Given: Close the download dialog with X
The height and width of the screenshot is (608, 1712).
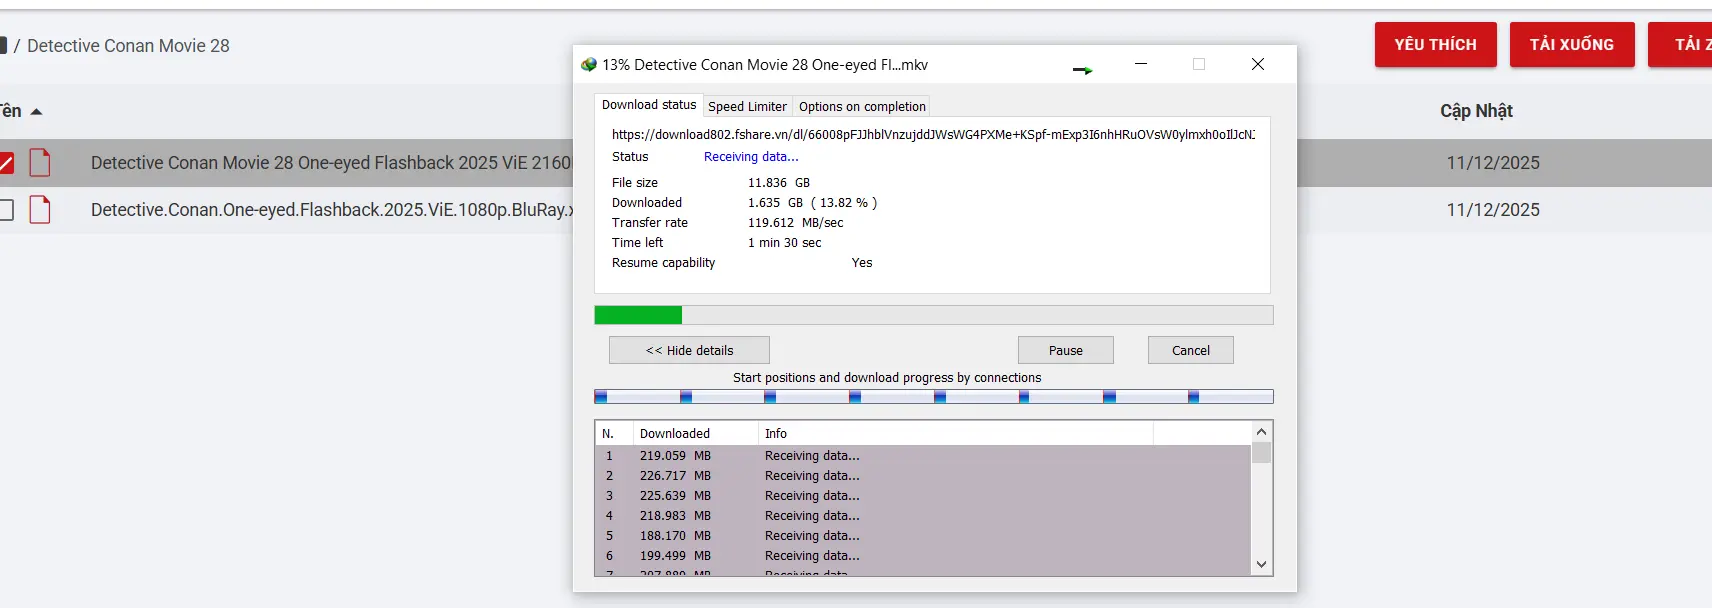Looking at the screenshot, I should click(x=1257, y=64).
